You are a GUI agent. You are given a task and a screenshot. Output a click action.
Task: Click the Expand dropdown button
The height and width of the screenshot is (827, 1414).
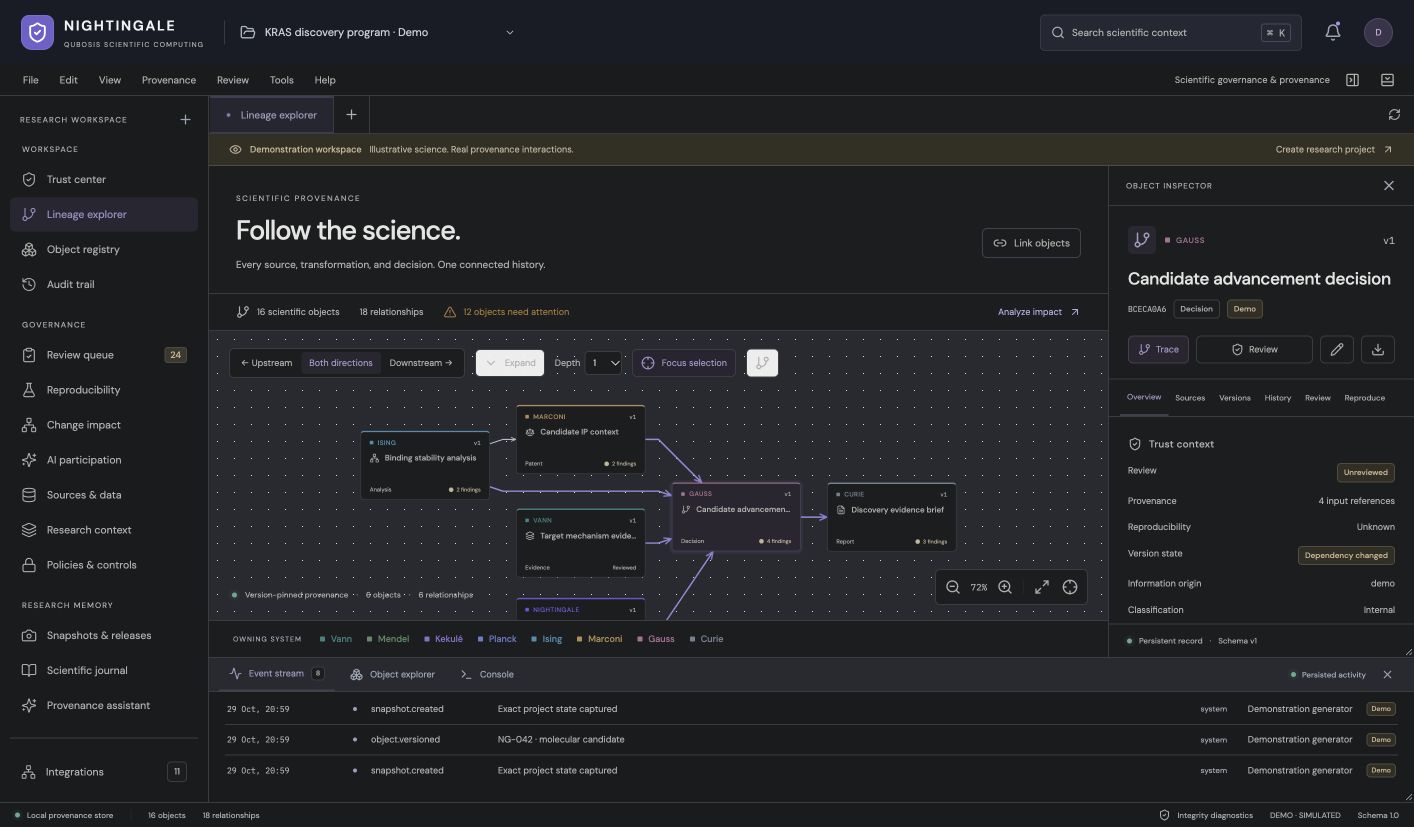click(x=510, y=363)
